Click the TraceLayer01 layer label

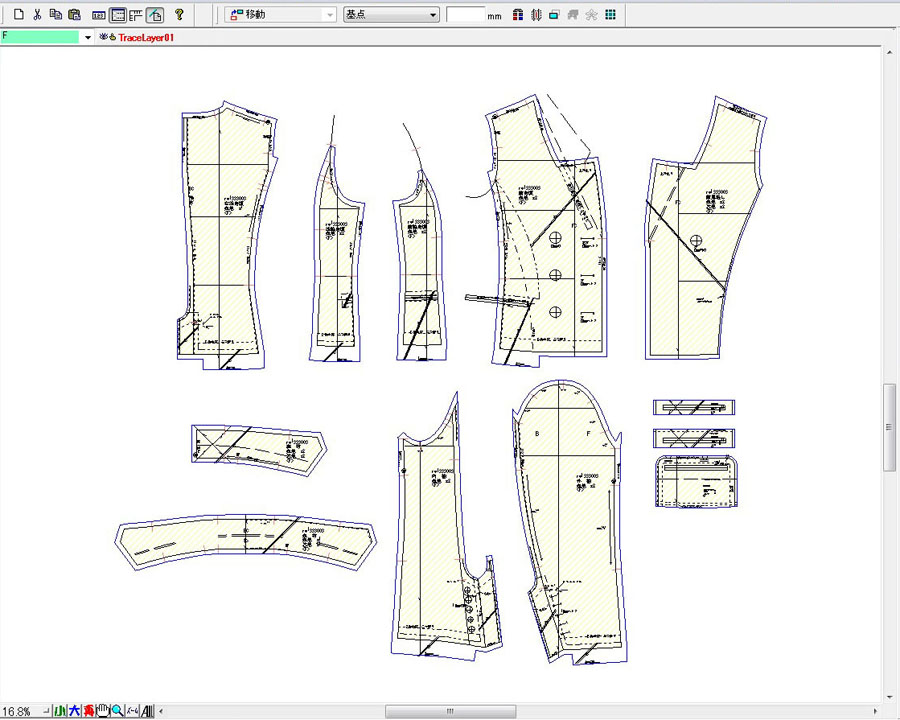146,37
